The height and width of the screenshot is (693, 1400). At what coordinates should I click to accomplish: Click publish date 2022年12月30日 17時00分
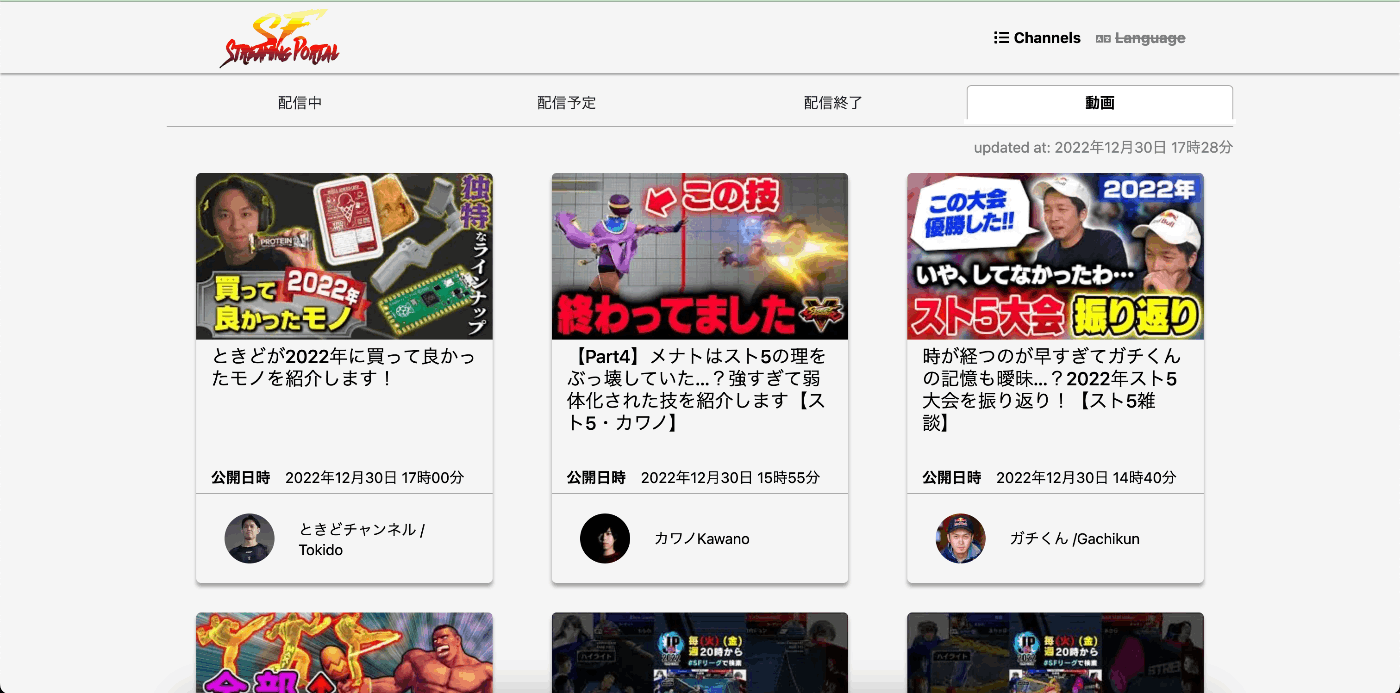(x=375, y=478)
